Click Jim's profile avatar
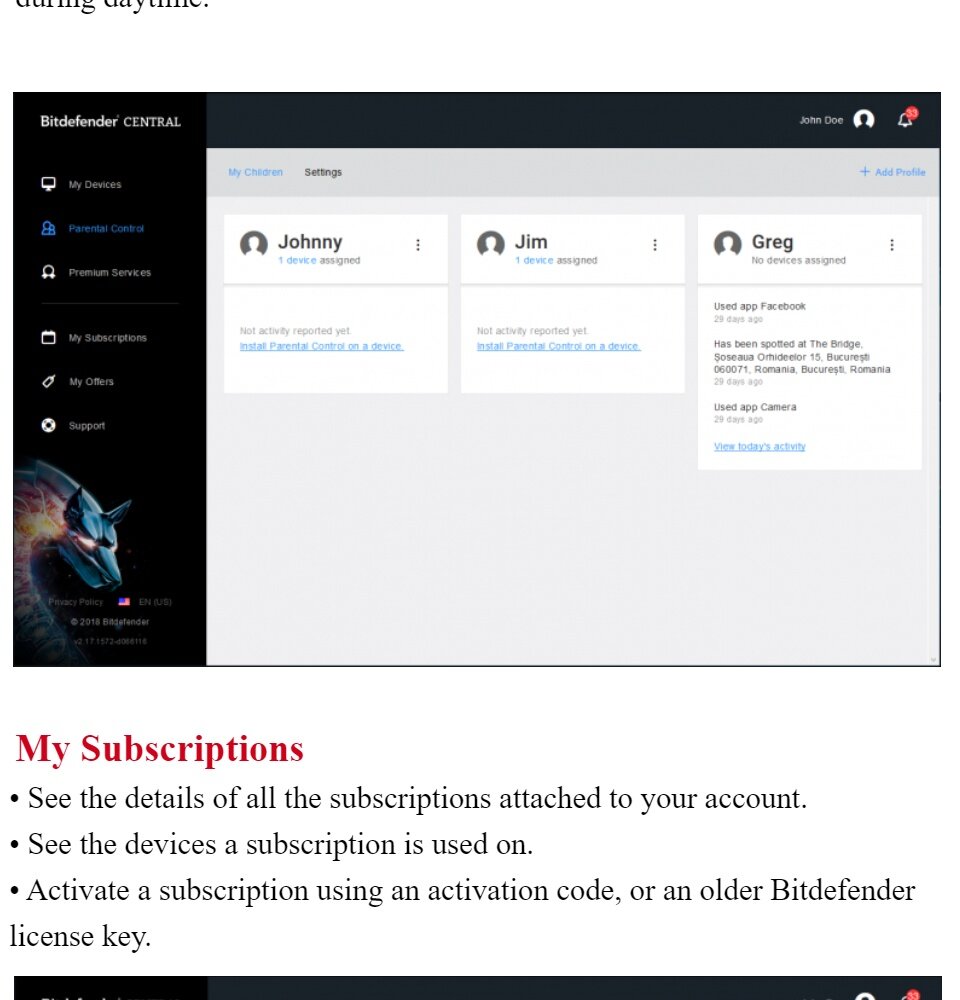960x1000 pixels. (491, 244)
